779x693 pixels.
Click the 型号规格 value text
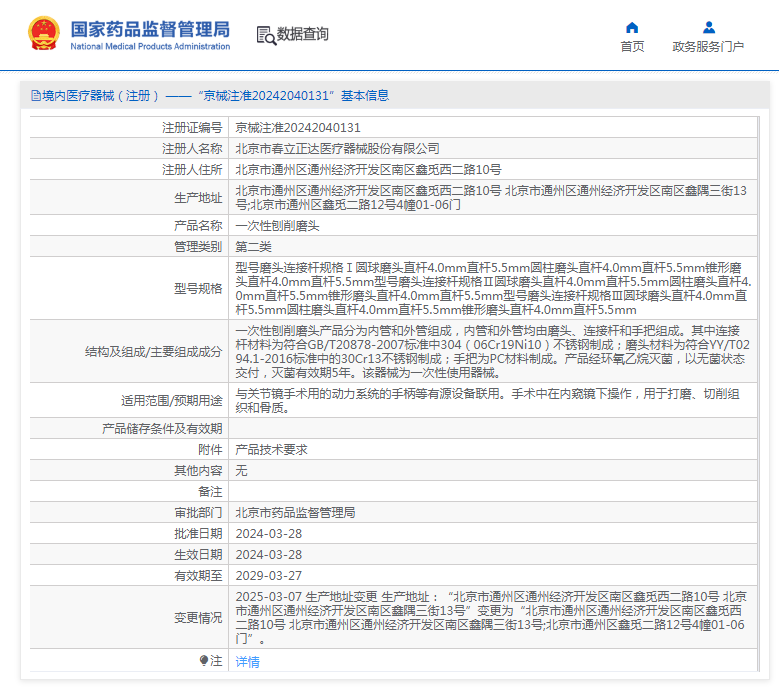(x=493, y=289)
